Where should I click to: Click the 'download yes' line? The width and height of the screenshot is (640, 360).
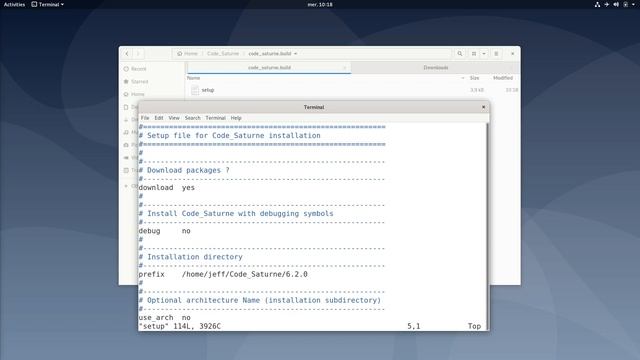[167, 188]
